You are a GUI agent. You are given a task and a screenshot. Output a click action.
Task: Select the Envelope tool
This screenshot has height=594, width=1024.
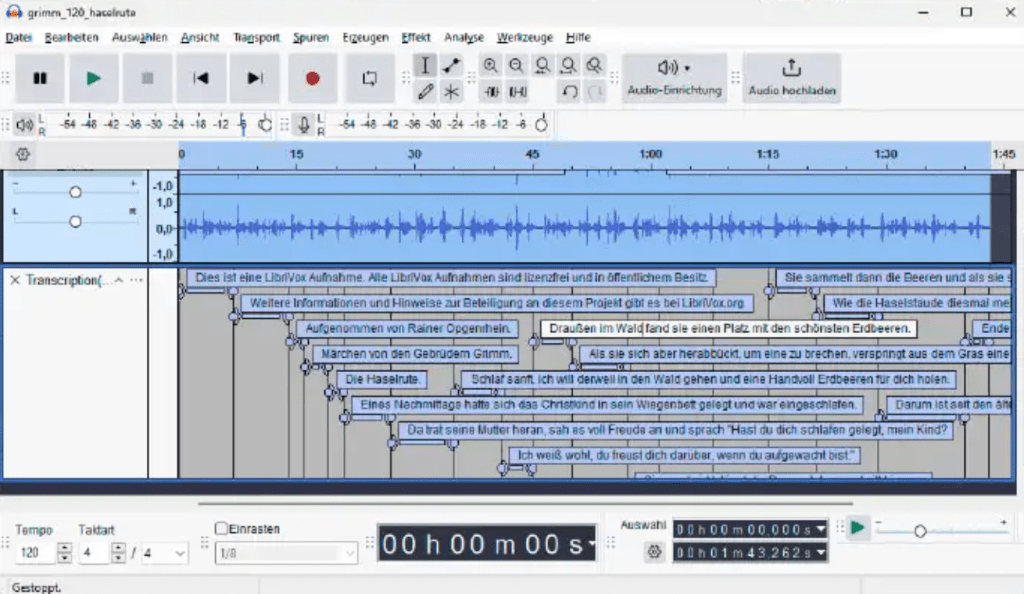451,66
